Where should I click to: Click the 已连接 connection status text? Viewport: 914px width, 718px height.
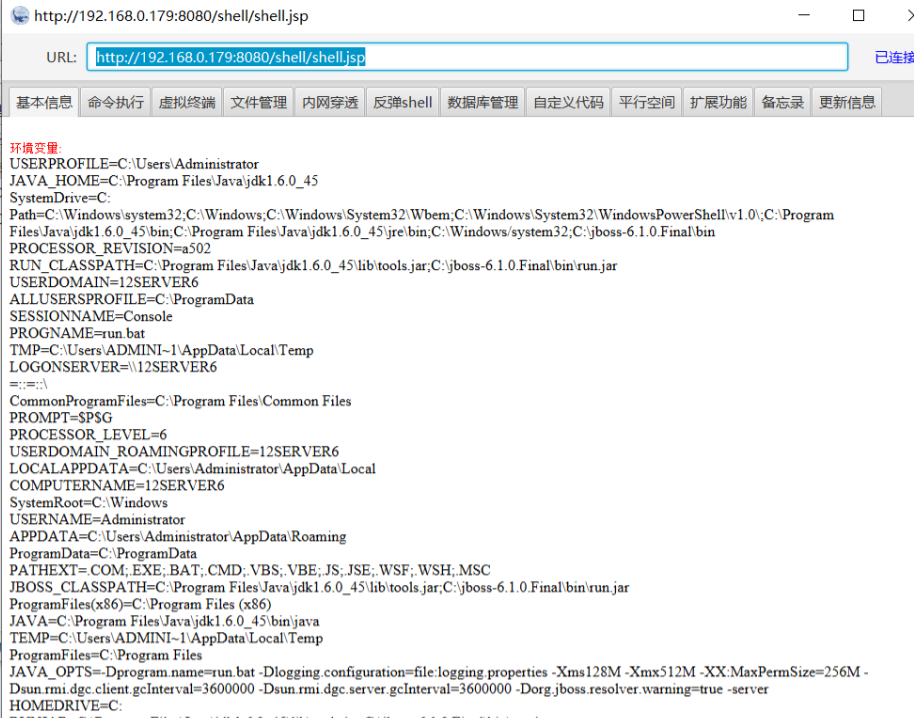coord(894,57)
